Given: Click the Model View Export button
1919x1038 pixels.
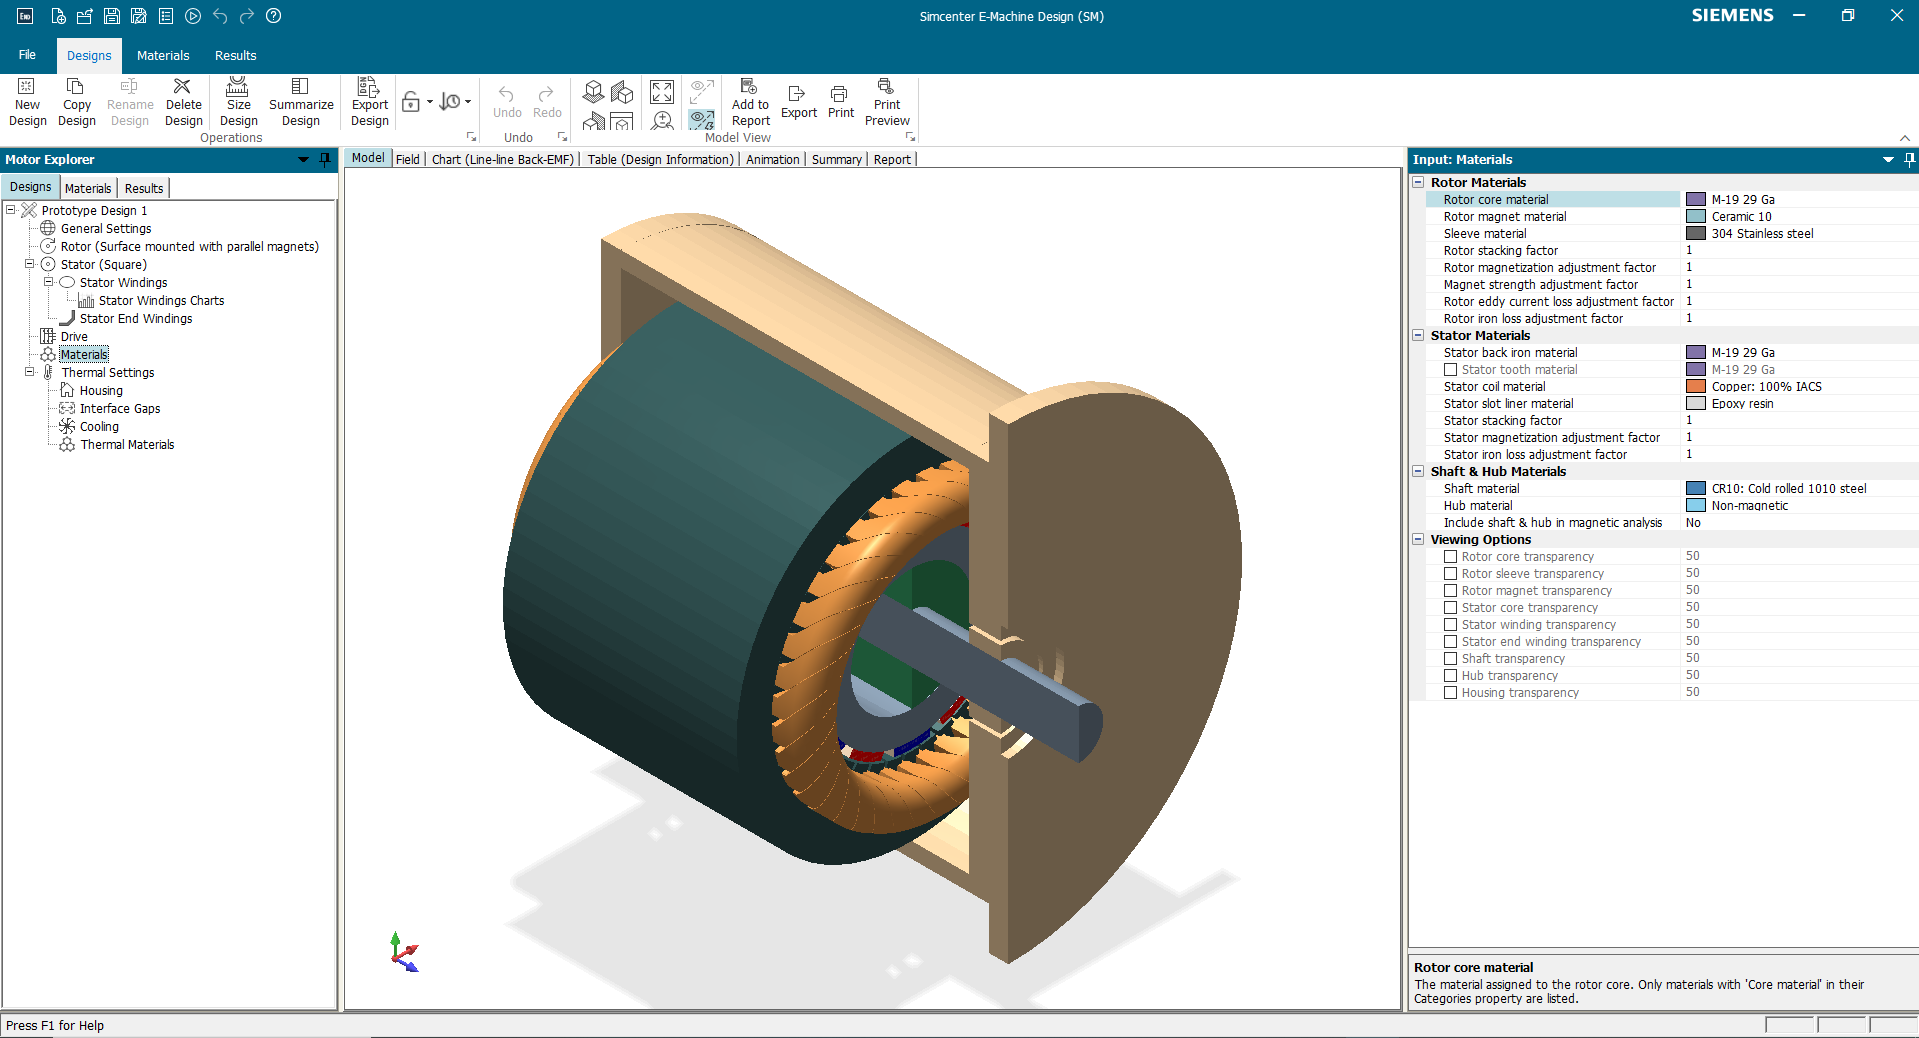Looking at the screenshot, I should (x=799, y=102).
